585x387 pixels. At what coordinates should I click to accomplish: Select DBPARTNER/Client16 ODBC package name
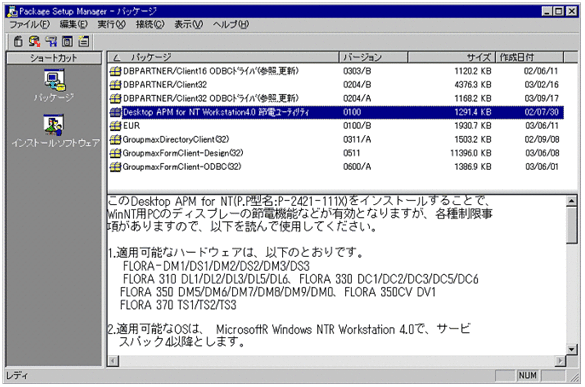point(211,71)
